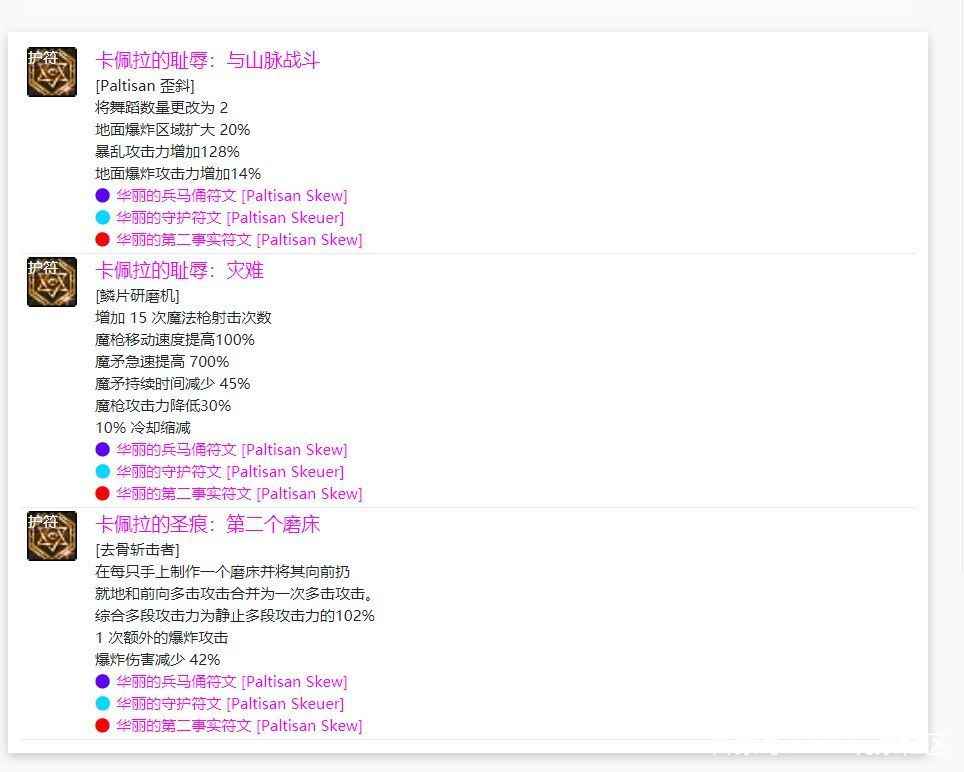Click talisman icon beside 灾难 entry
This screenshot has width=964, height=772.
[x=52, y=282]
